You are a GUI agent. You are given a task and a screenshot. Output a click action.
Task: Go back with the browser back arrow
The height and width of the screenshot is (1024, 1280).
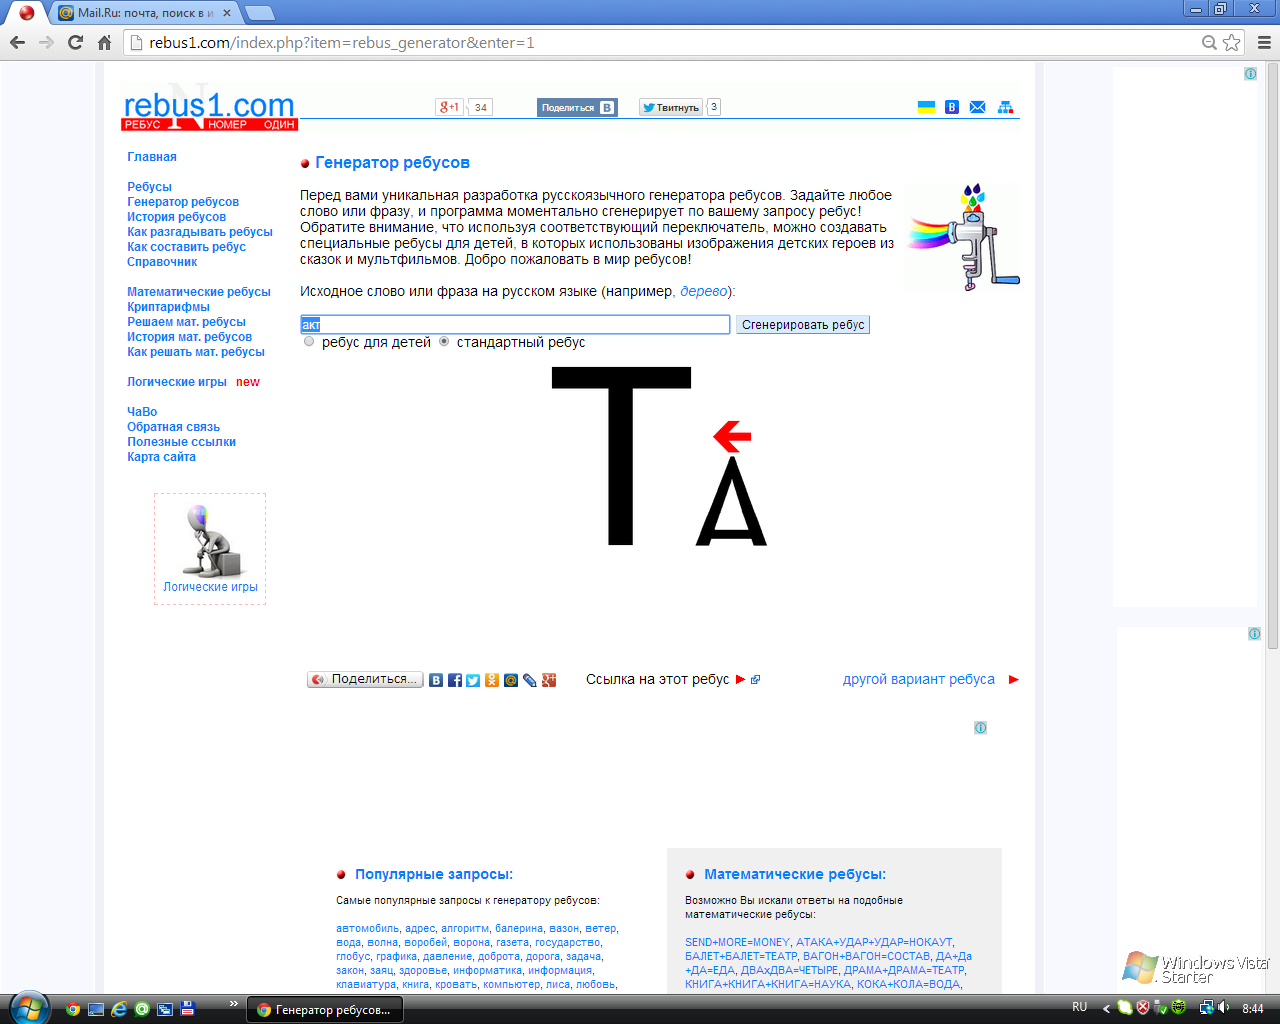pos(17,42)
